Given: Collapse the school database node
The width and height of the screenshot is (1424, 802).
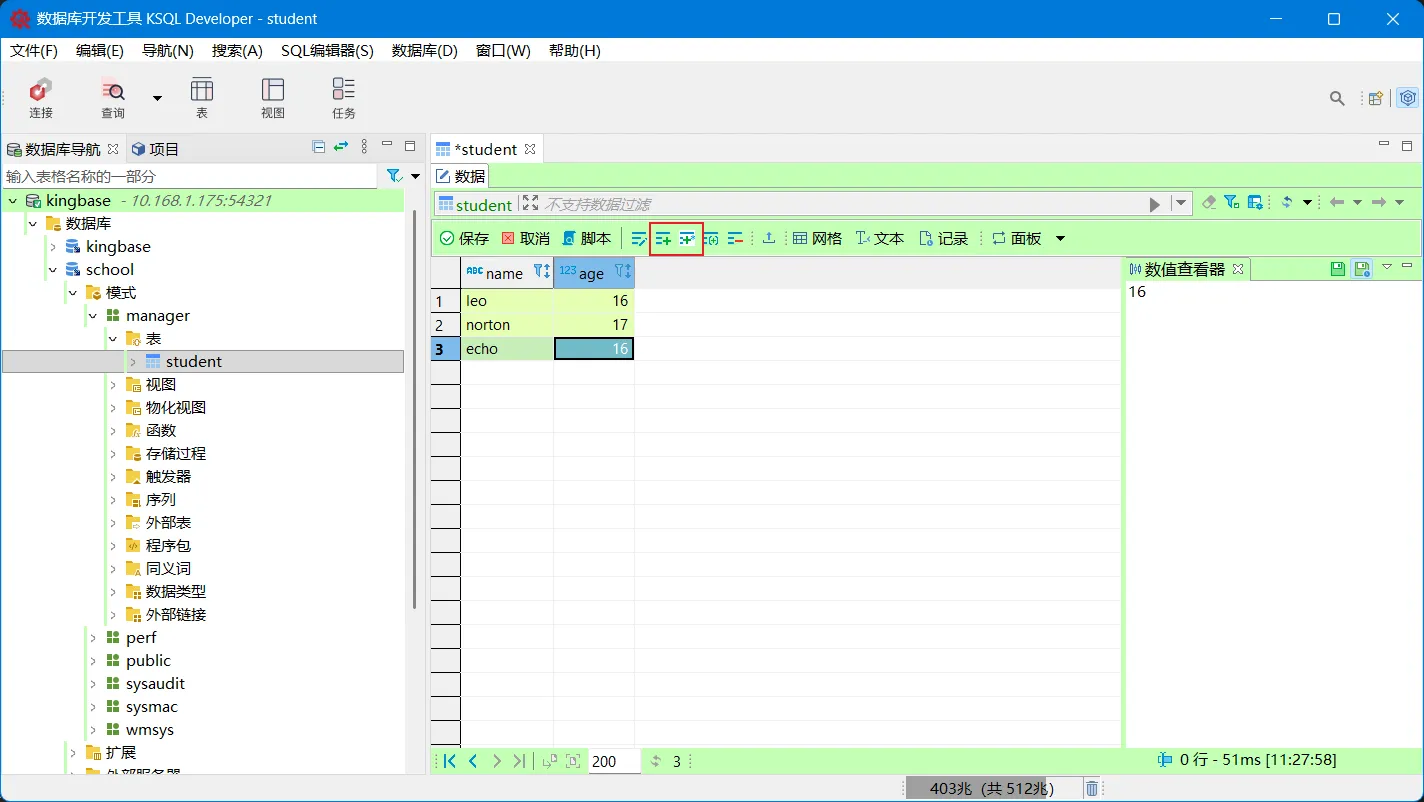Looking at the screenshot, I should click(x=53, y=269).
